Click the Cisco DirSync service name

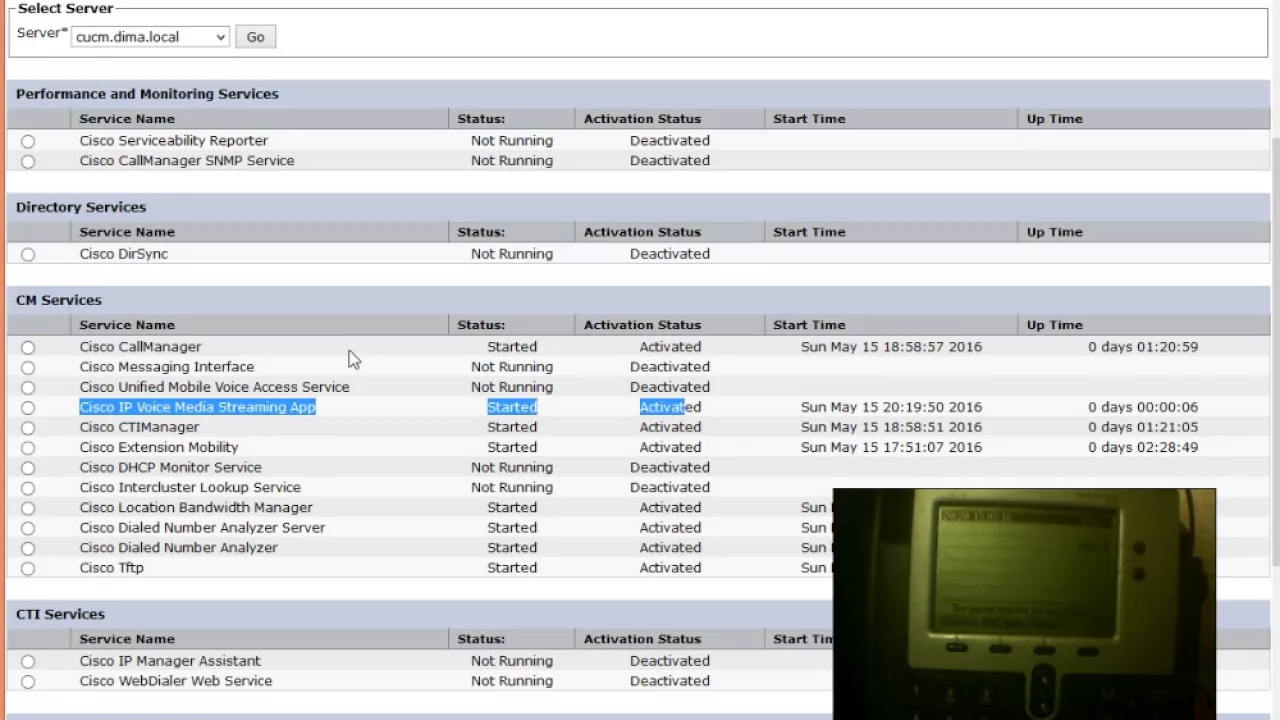click(124, 254)
